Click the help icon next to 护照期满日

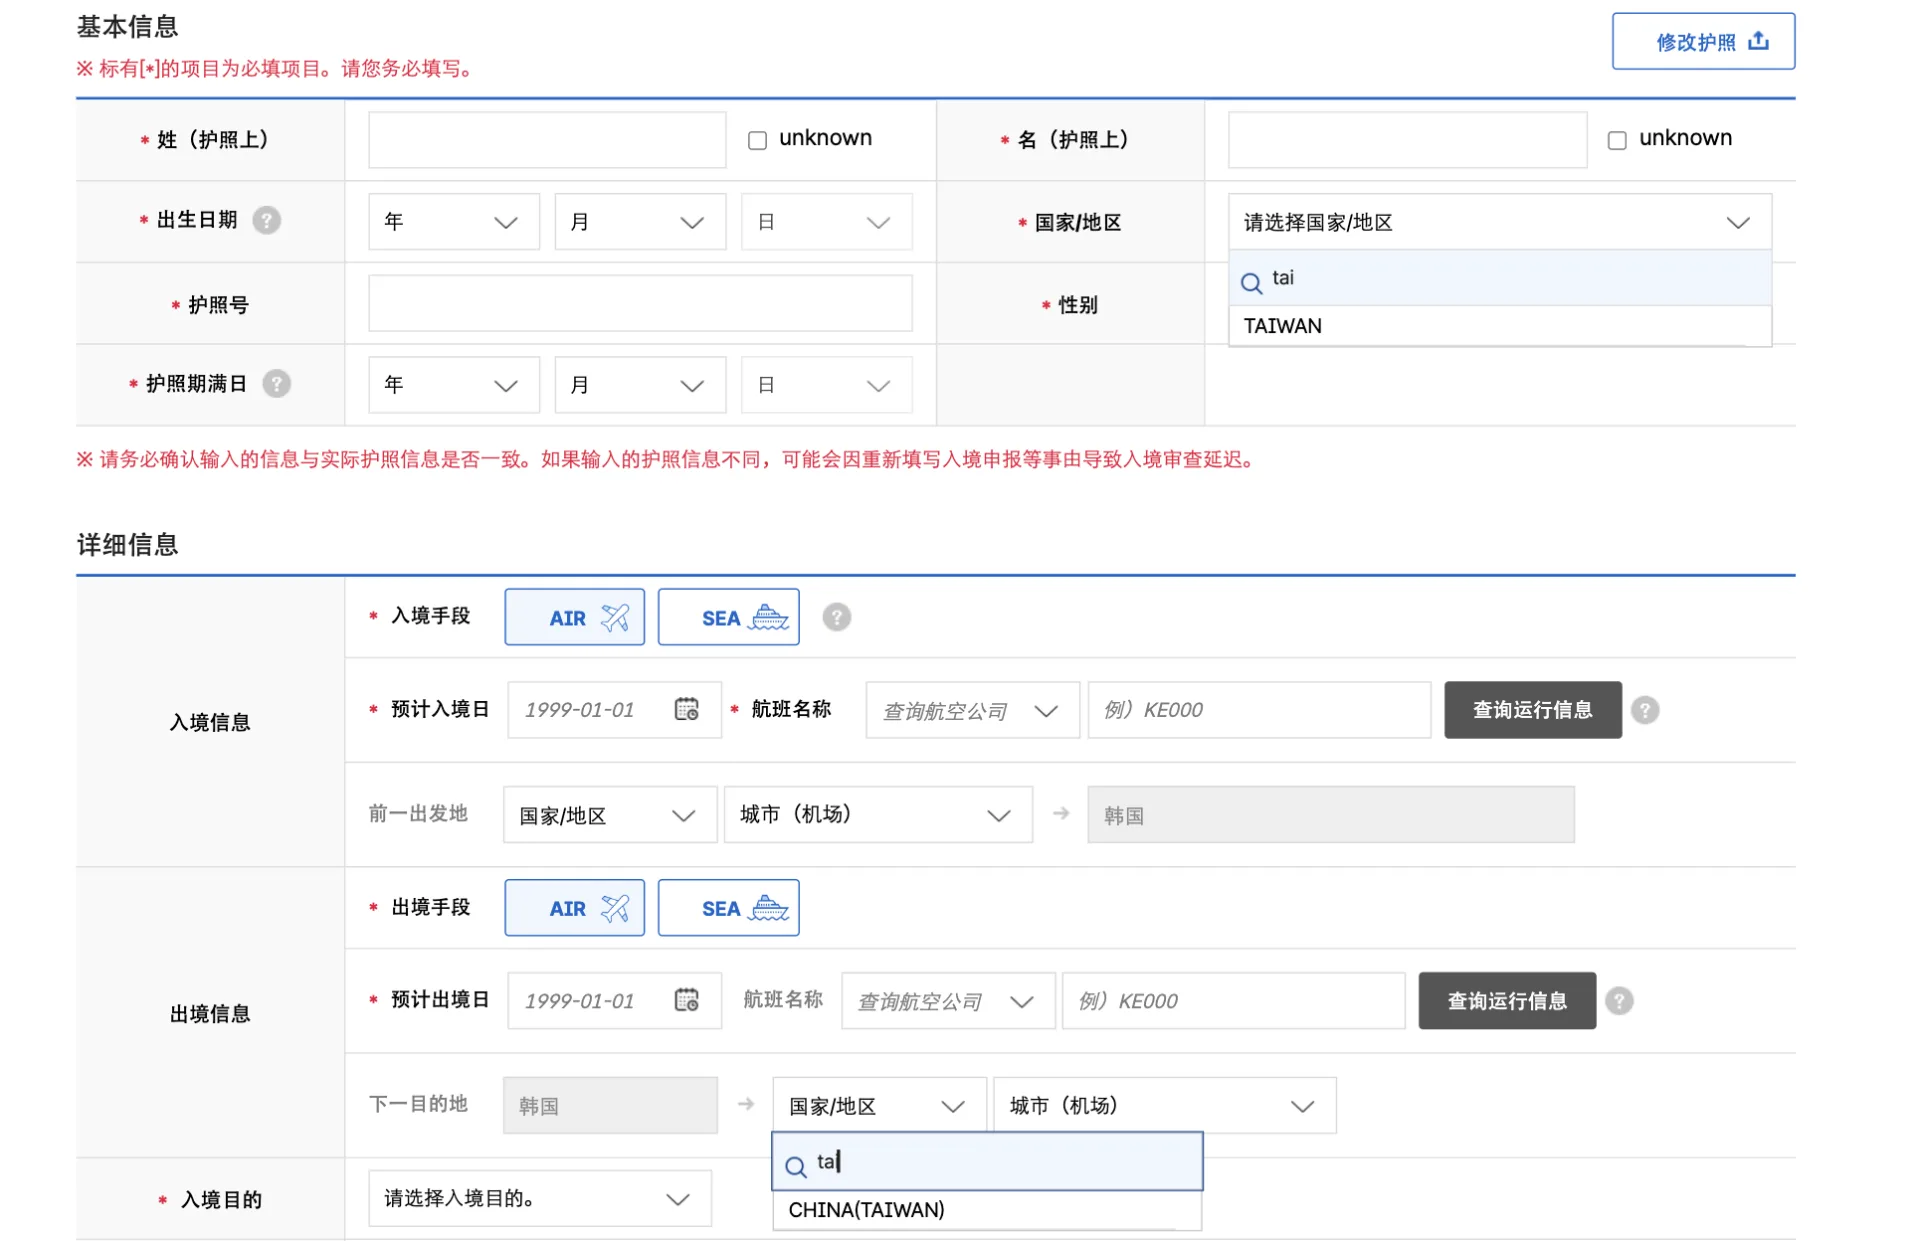[277, 383]
